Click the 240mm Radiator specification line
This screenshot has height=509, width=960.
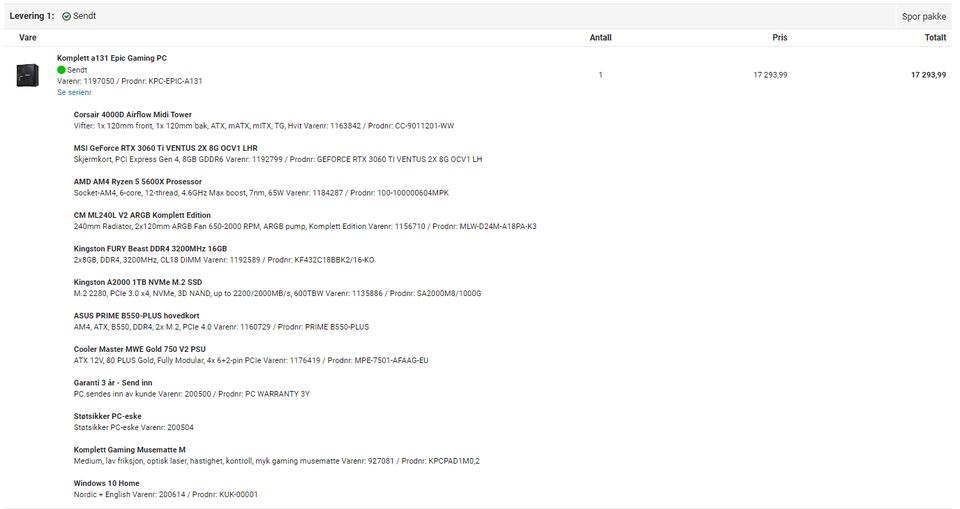pyautogui.click(x=305, y=227)
